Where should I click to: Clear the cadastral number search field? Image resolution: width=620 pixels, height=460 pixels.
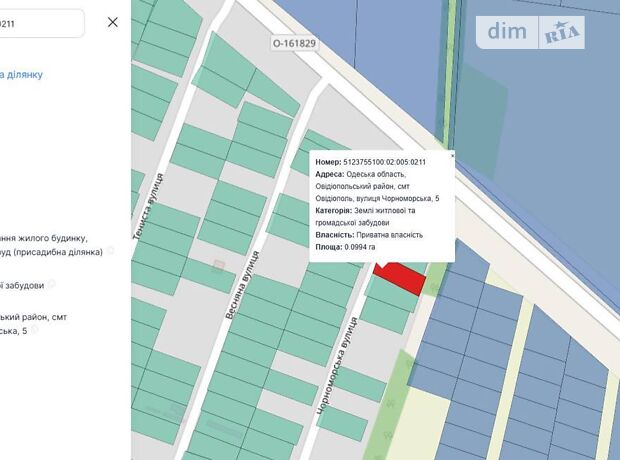click(x=112, y=22)
